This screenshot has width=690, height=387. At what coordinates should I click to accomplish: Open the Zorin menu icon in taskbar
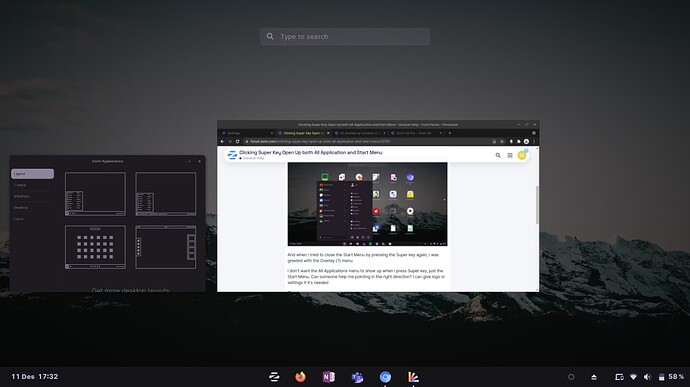[x=274, y=377]
